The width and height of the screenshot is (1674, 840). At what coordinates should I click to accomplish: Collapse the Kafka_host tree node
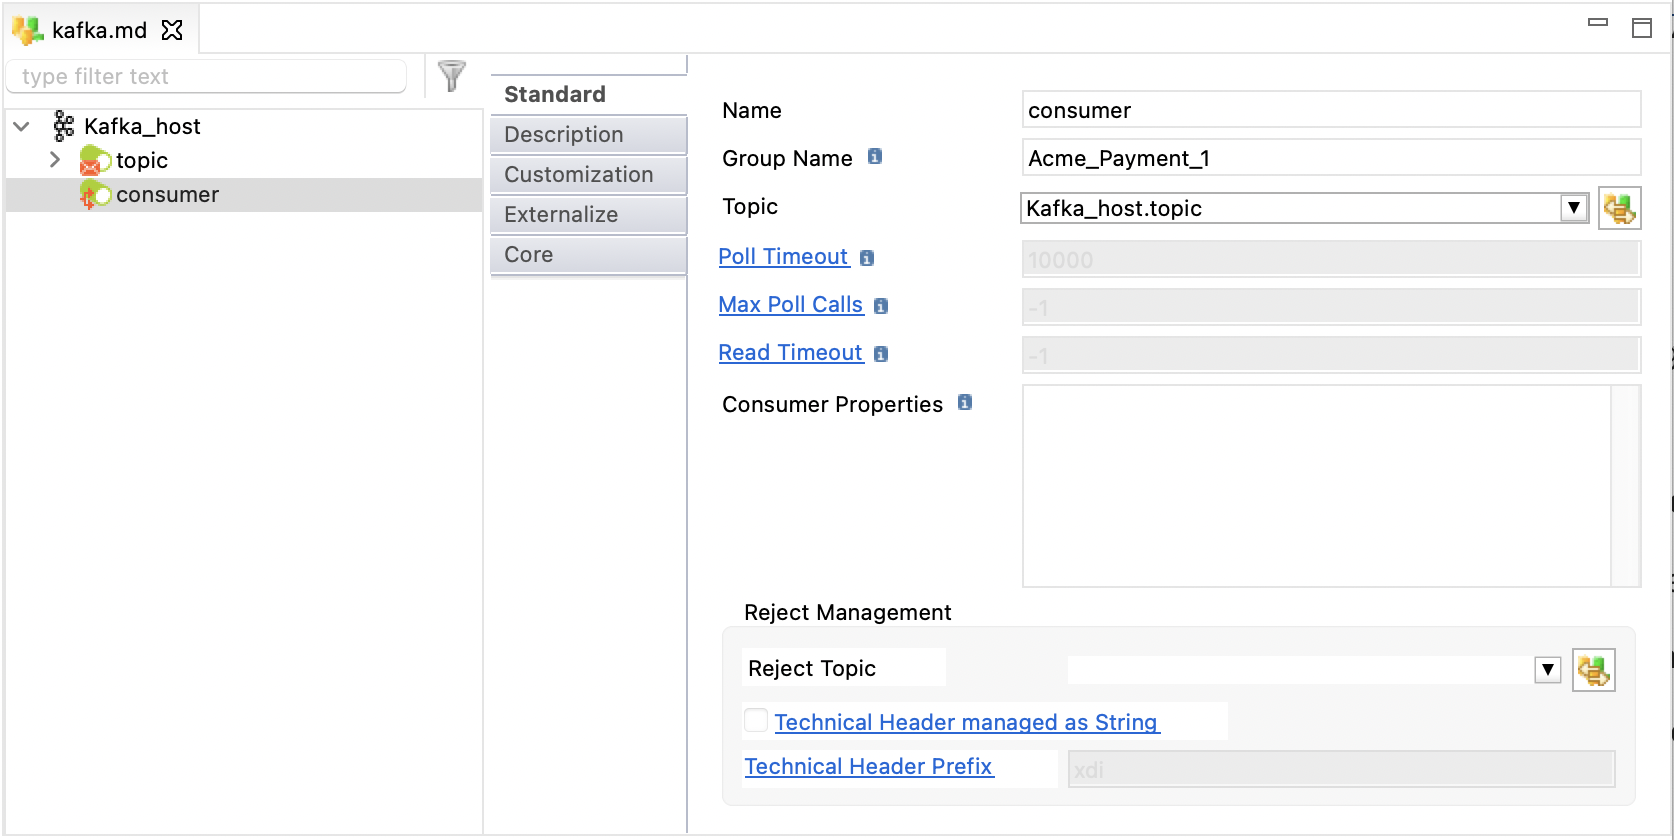(x=22, y=126)
